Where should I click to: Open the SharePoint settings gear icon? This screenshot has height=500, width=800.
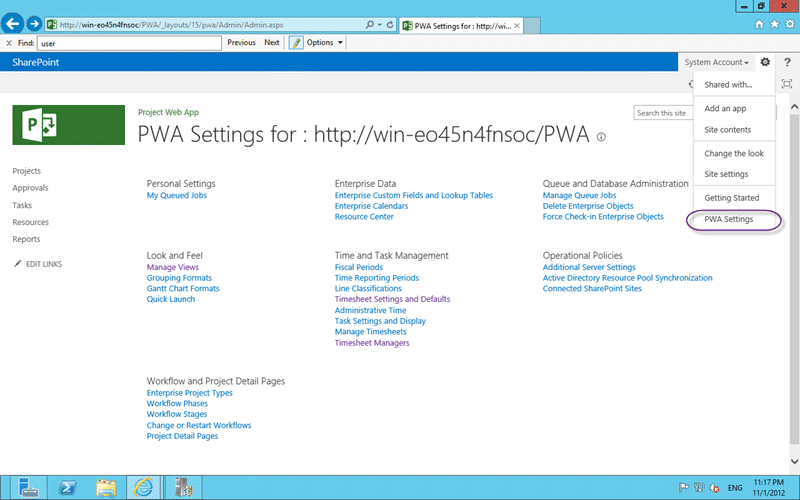coord(765,62)
